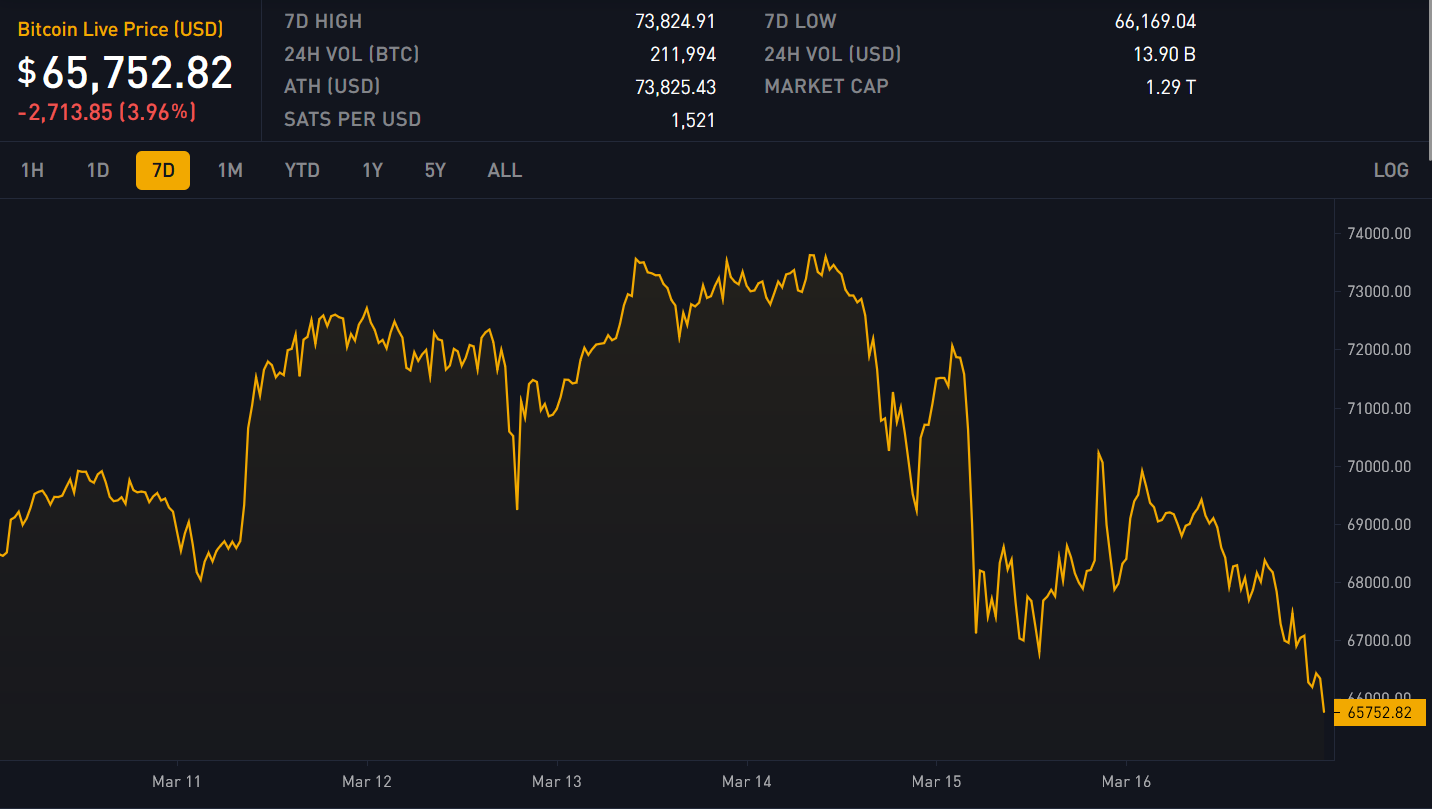This screenshot has height=809, width=1432.
Task: Click the current price $65,752.82
Action: point(126,73)
